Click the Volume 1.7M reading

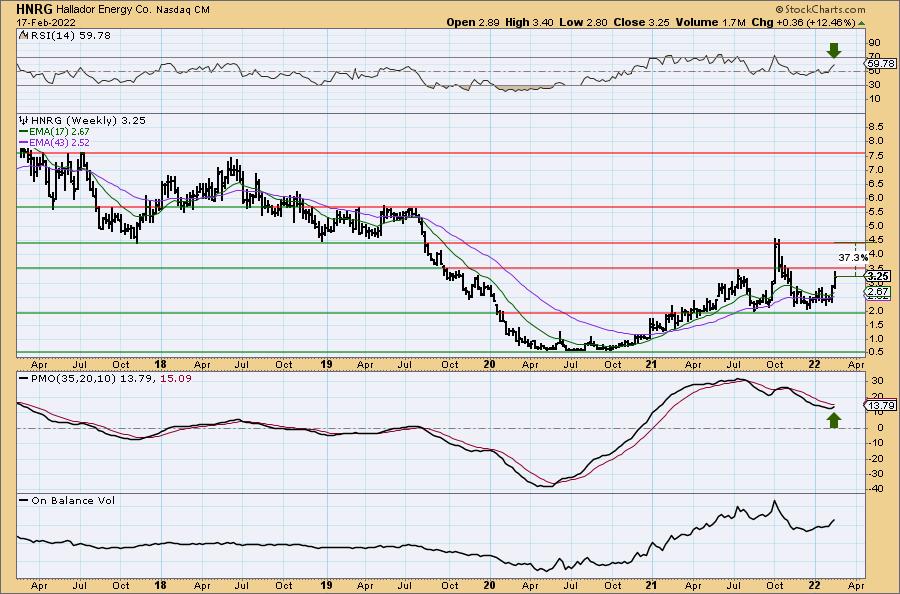(x=710, y=22)
